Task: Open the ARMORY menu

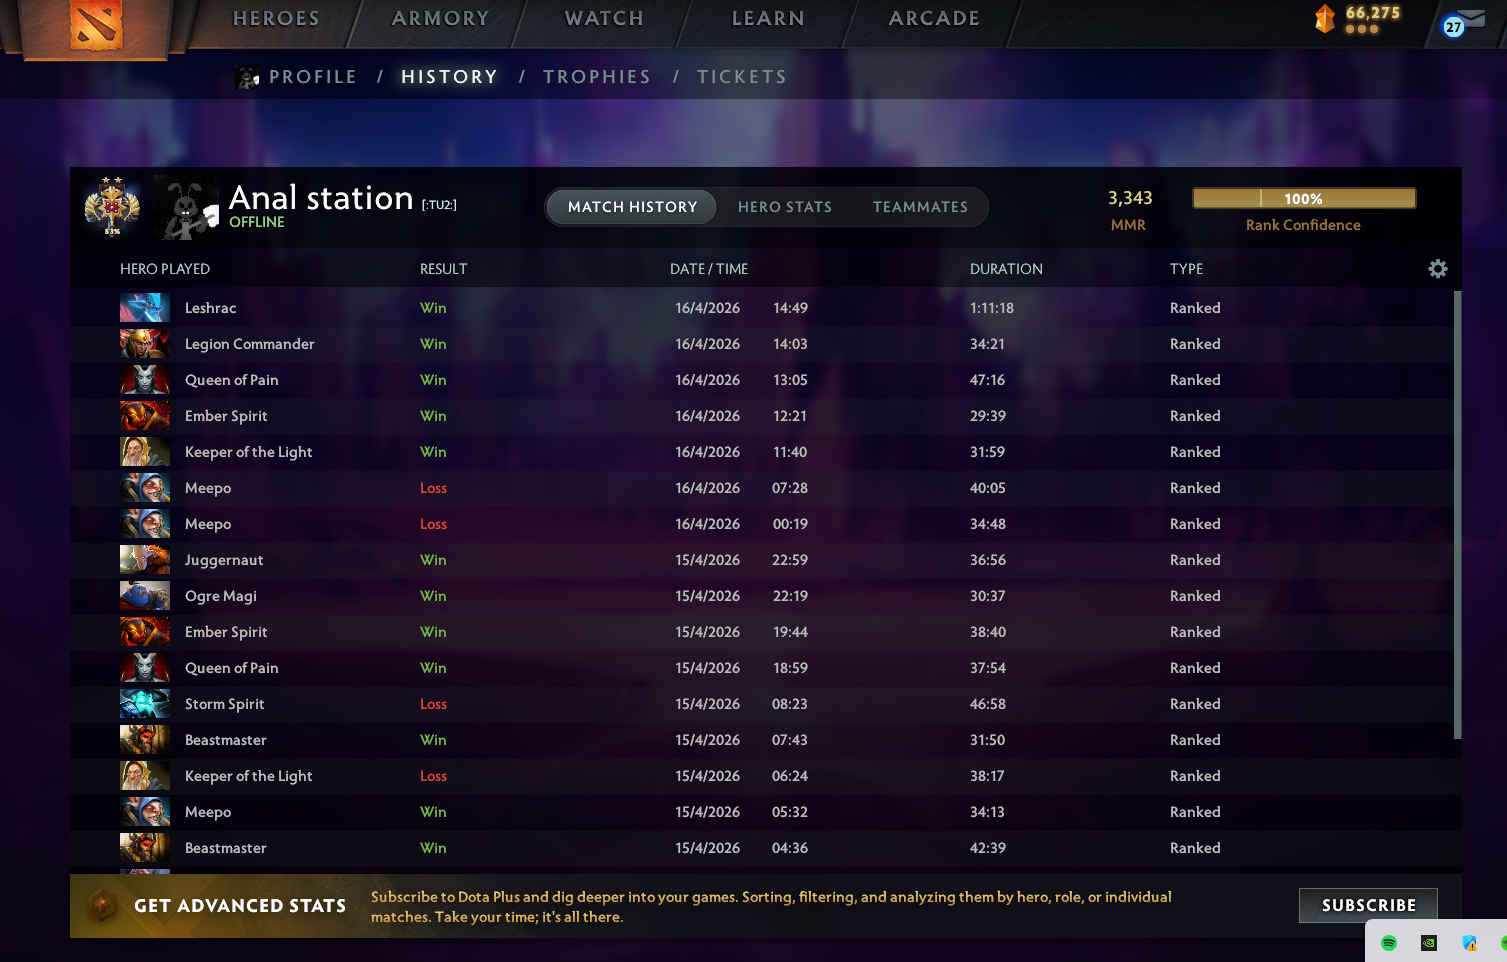Action: (441, 19)
